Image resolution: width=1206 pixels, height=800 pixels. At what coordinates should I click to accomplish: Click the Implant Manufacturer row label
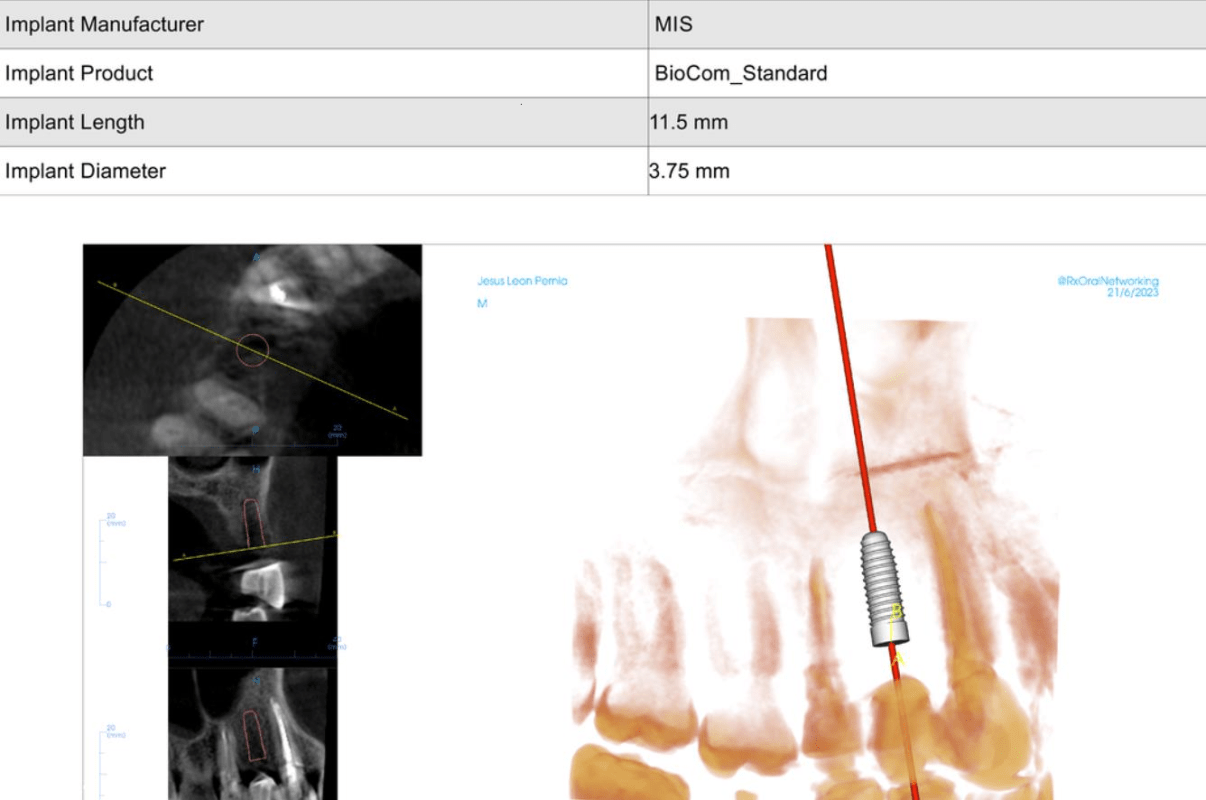104,24
